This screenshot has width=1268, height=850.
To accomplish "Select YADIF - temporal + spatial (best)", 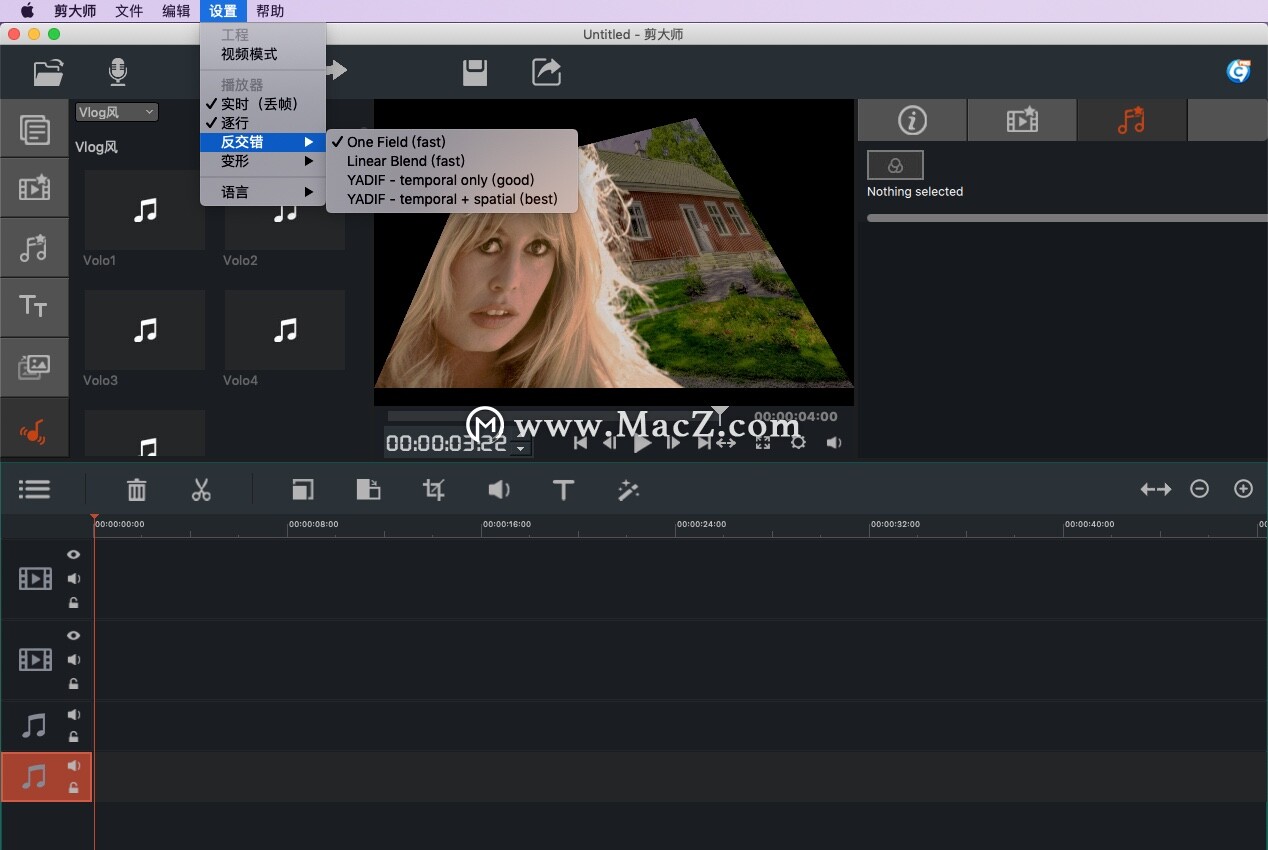I will (x=452, y=199).
